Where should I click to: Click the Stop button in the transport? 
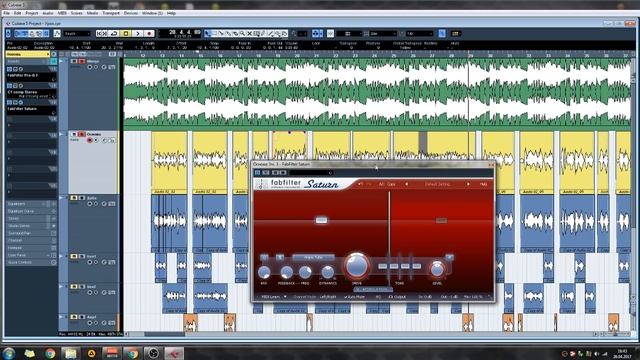pyautogui.click(x=126, y=33)
